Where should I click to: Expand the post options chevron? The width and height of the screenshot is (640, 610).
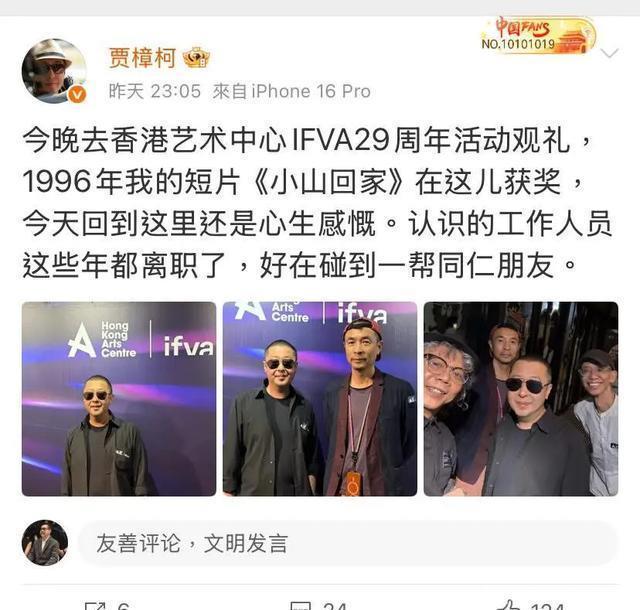(610, 53)
